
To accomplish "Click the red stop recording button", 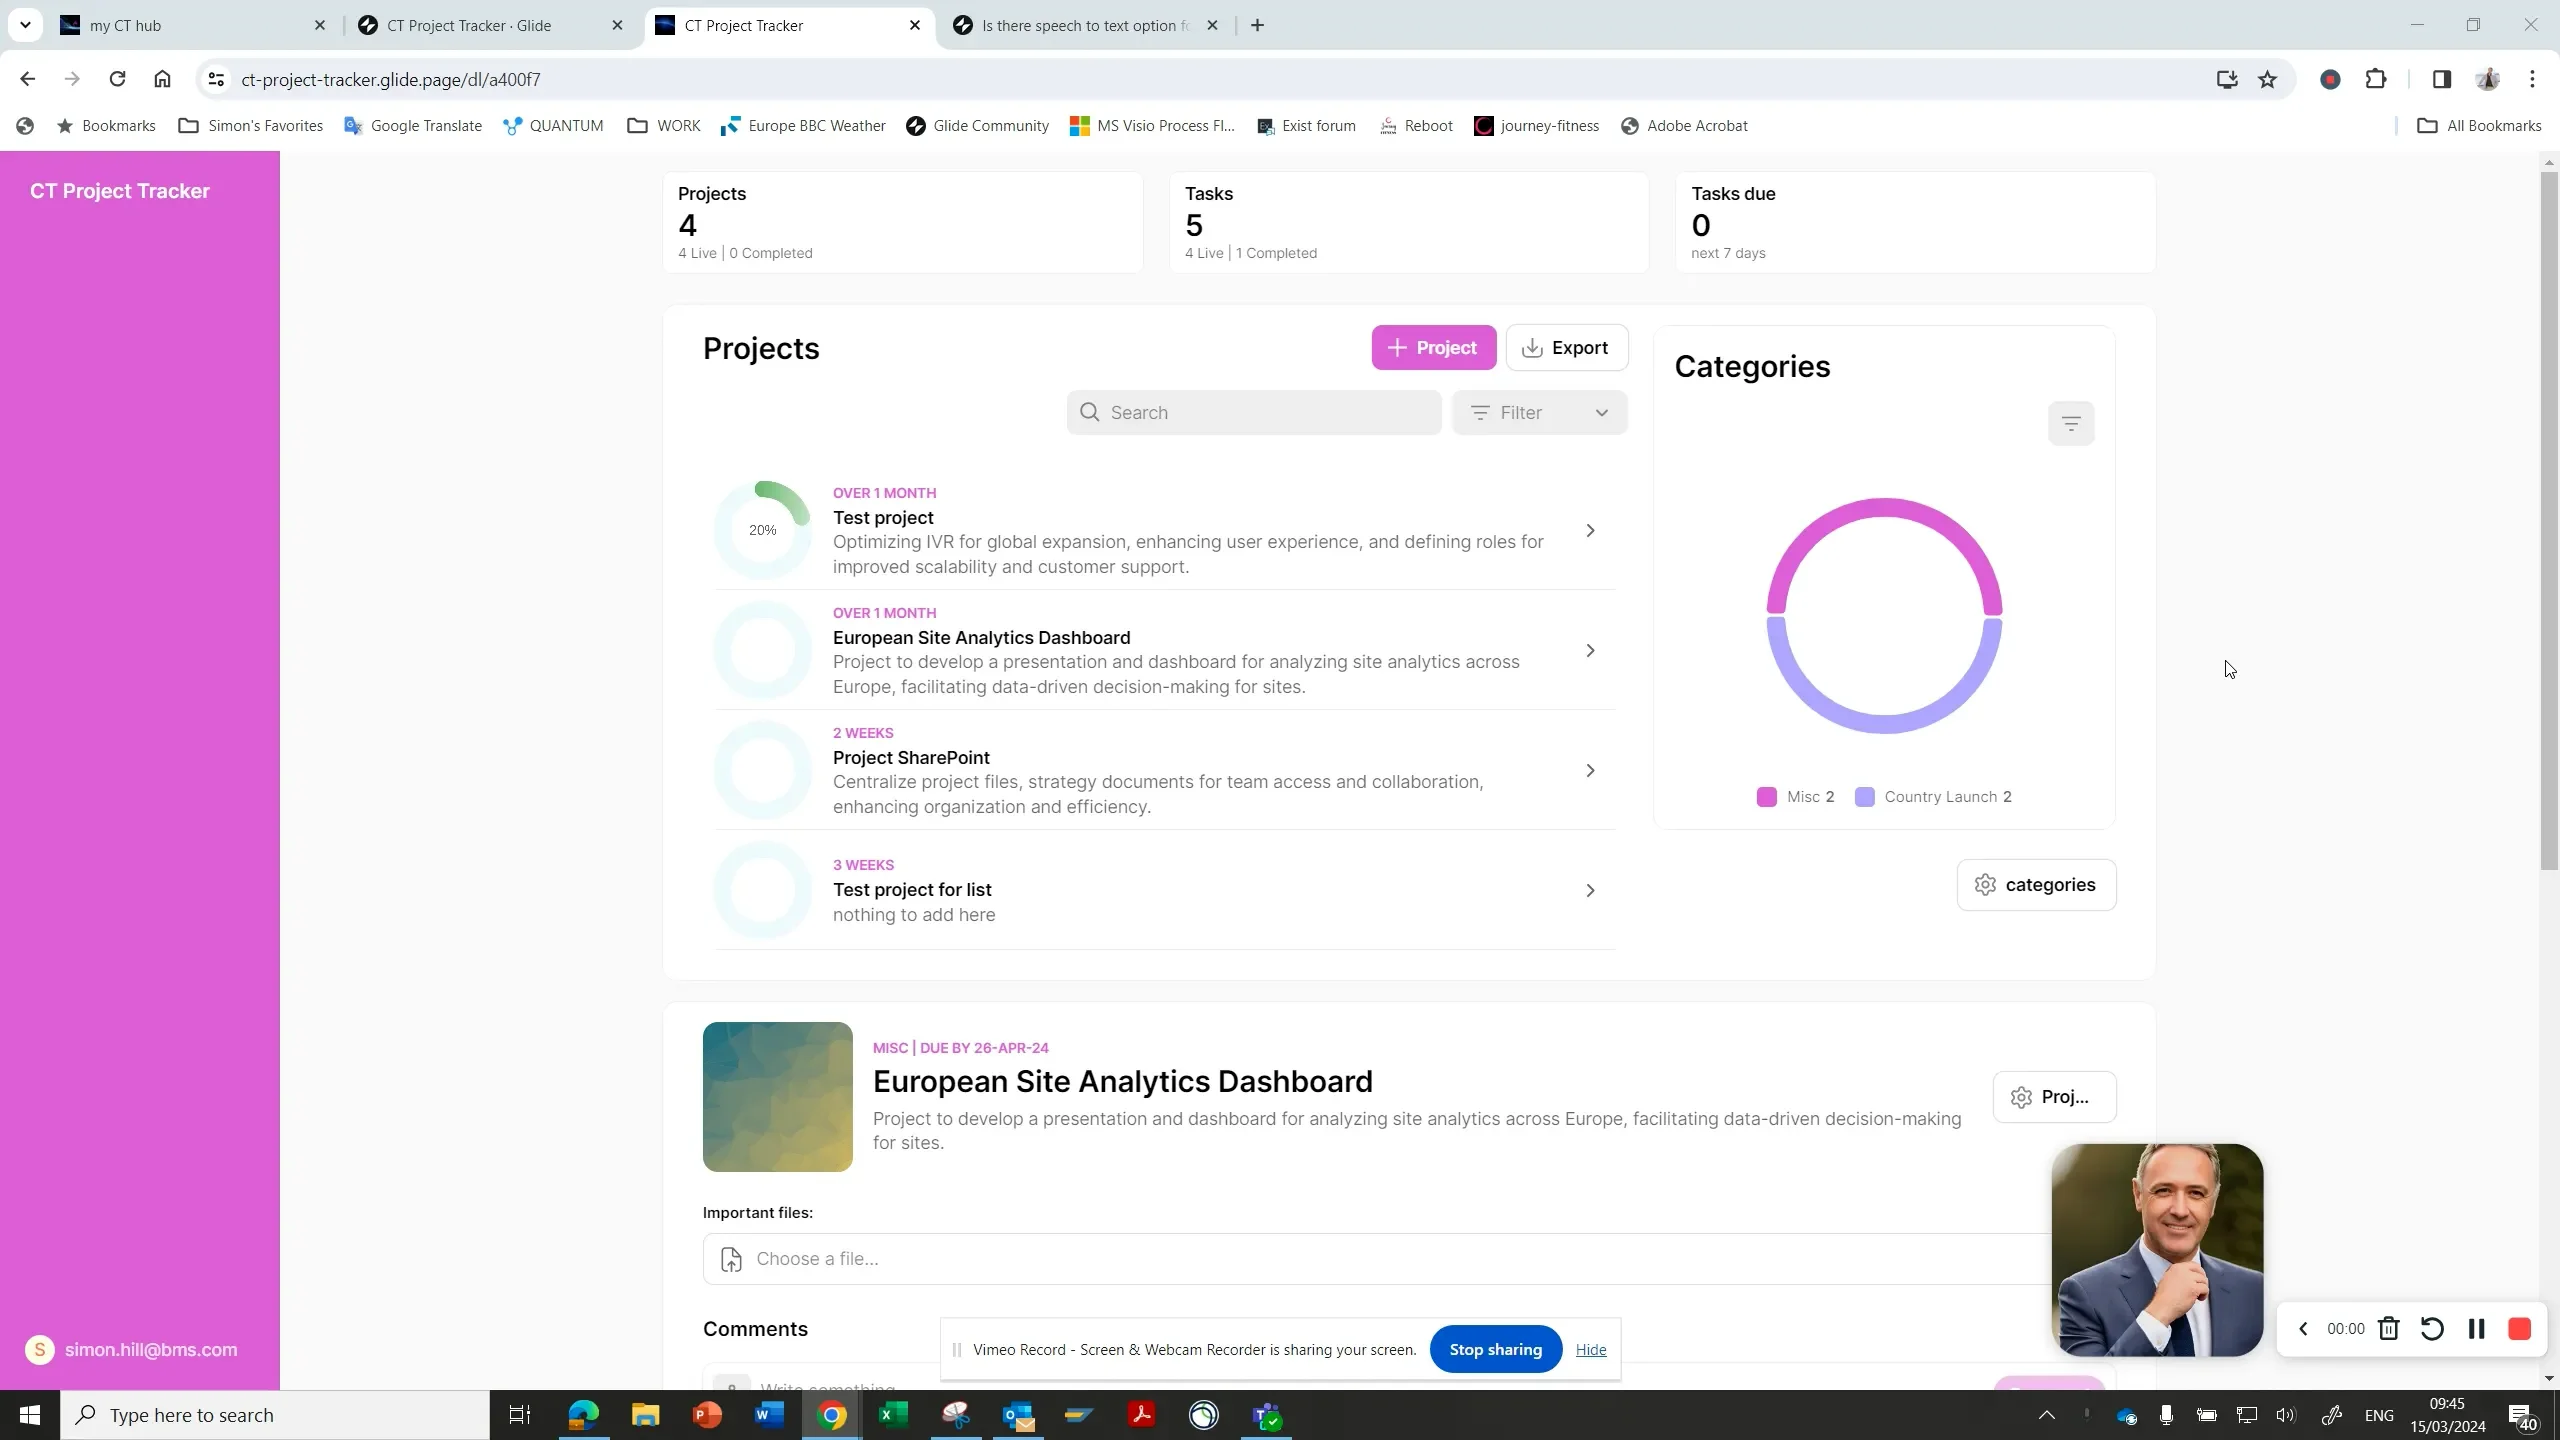I will (2519, 1328).
